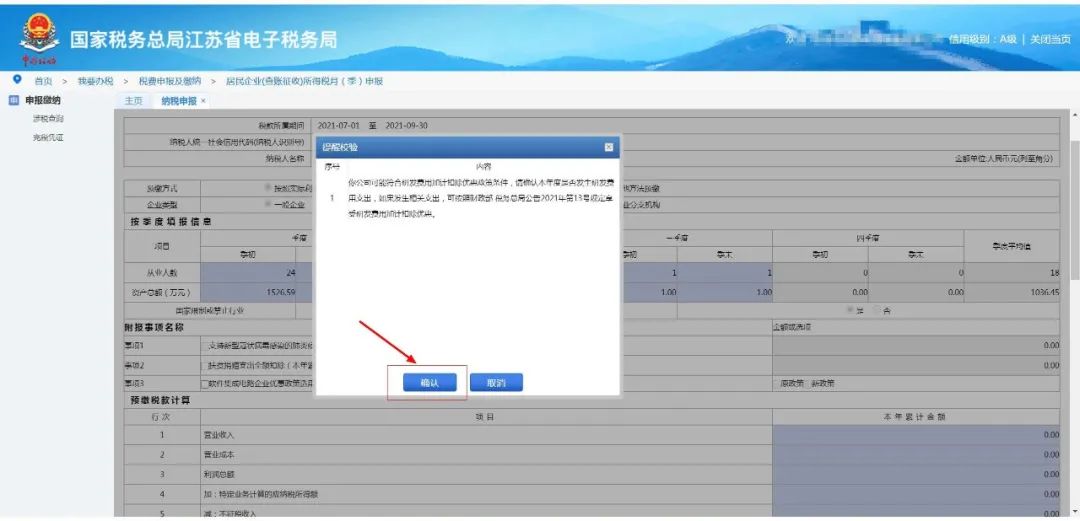Open first submenu item under 申报缴纳

(x=48, y=119)
